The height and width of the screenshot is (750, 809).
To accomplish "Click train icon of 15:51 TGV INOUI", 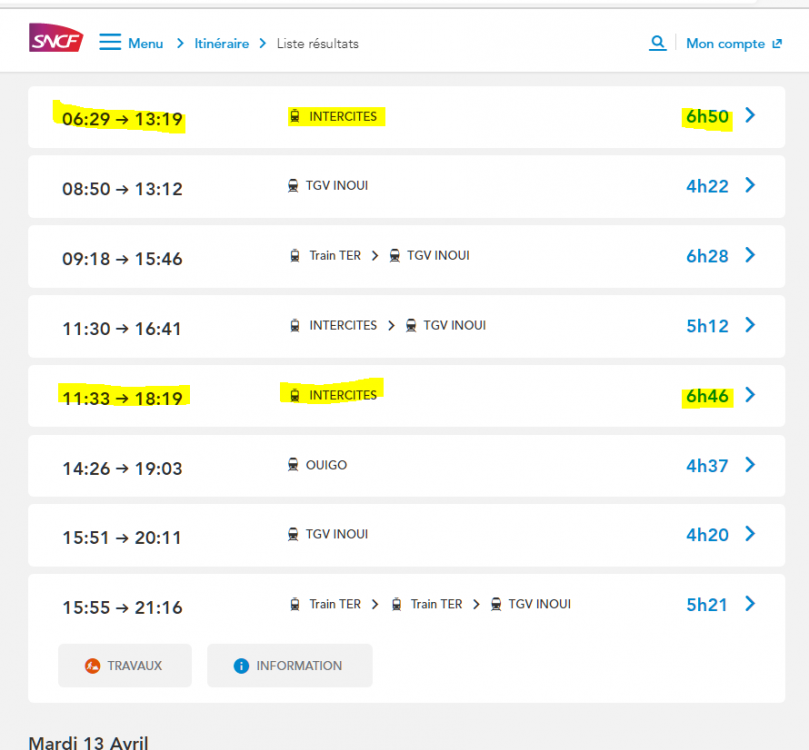I will [293, 535].
